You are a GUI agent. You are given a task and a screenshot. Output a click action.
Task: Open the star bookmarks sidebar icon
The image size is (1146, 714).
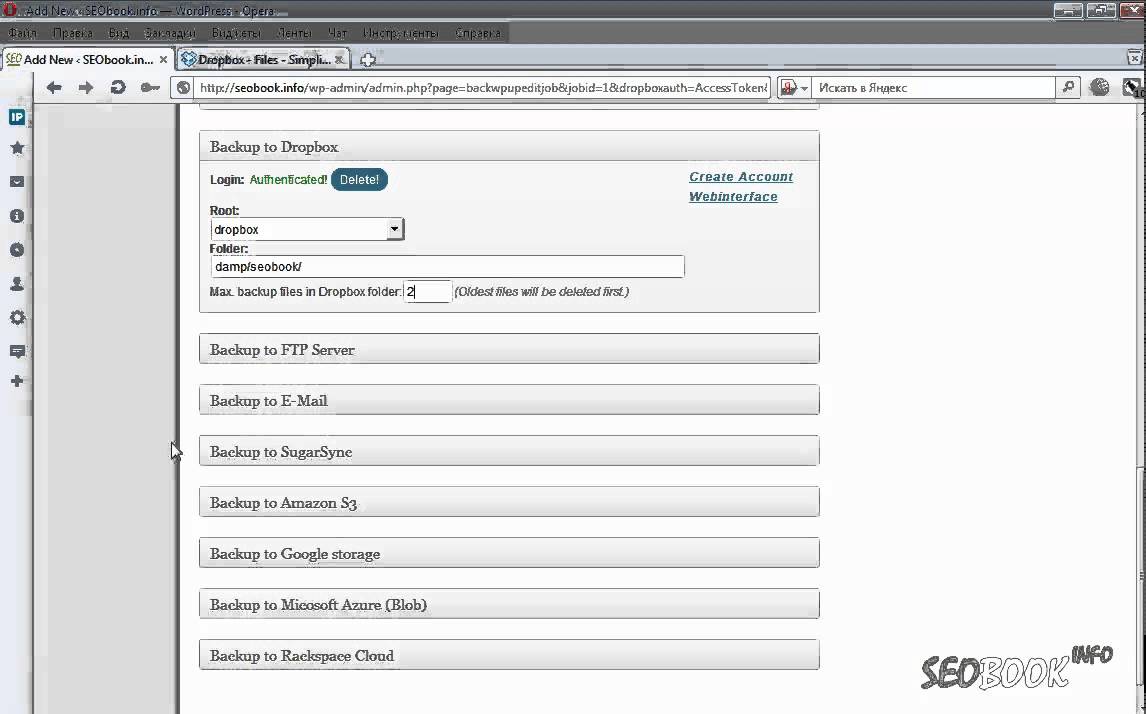click(x=17, y=148)
